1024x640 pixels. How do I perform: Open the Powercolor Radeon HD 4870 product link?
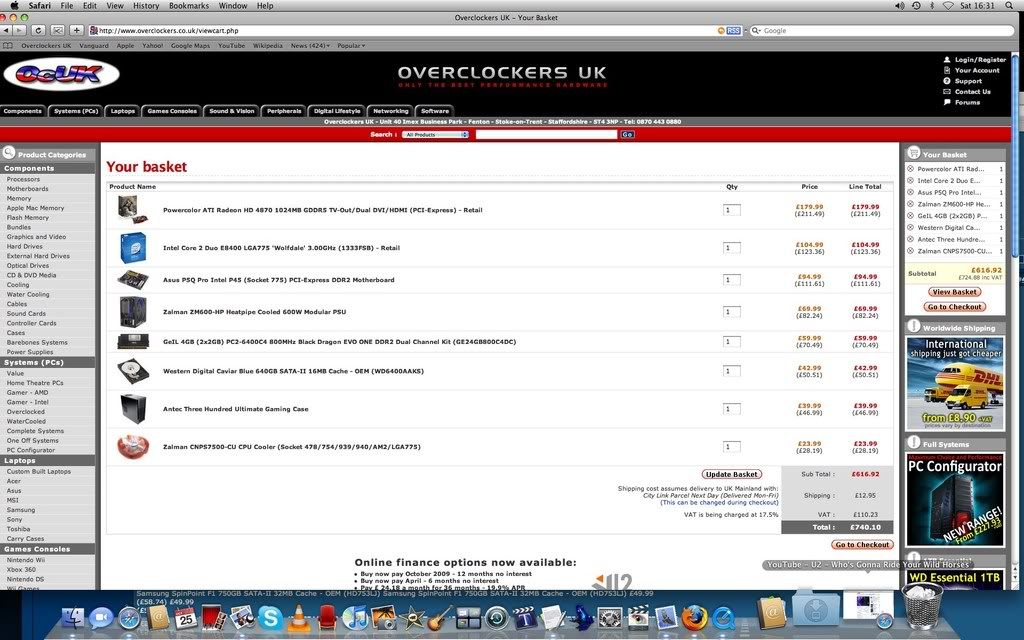(322, 210)
